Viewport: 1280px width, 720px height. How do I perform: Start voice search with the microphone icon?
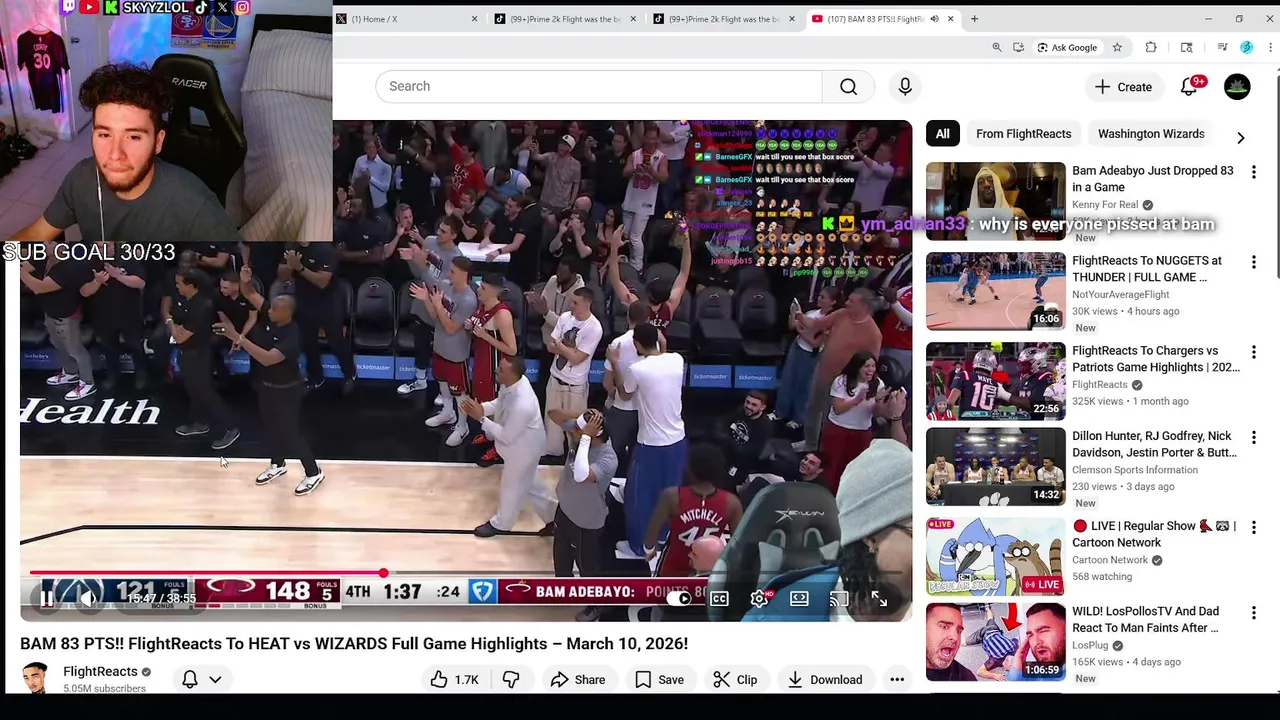tap(905, 86)
